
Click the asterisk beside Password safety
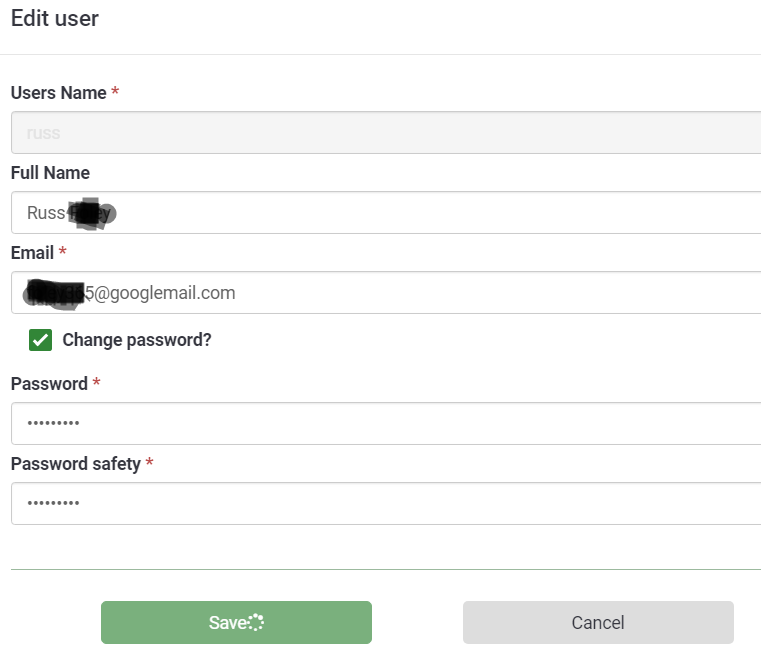(150, 464)
